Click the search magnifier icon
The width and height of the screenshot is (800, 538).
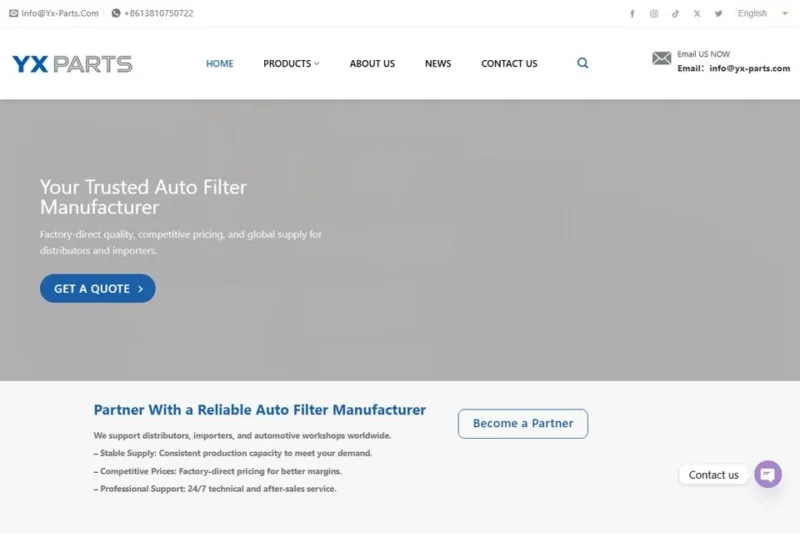pyautogui.click(x=583, y=63)
